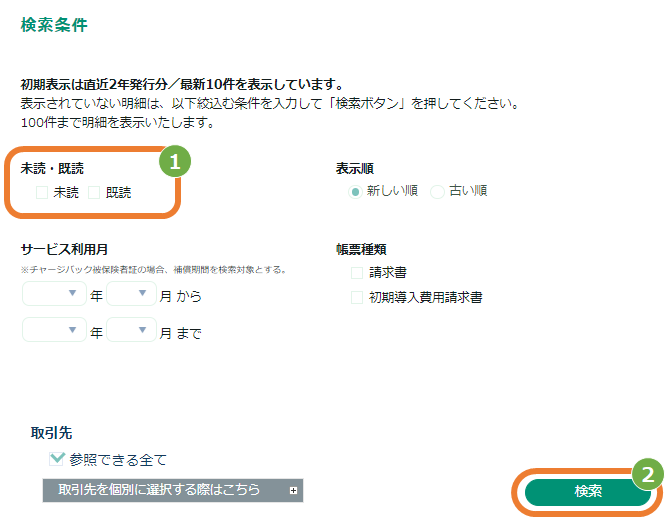Viewport: 668px width, 522px height.
Task: Select the 古い順 radio button
Action: [x=438, y=192]
